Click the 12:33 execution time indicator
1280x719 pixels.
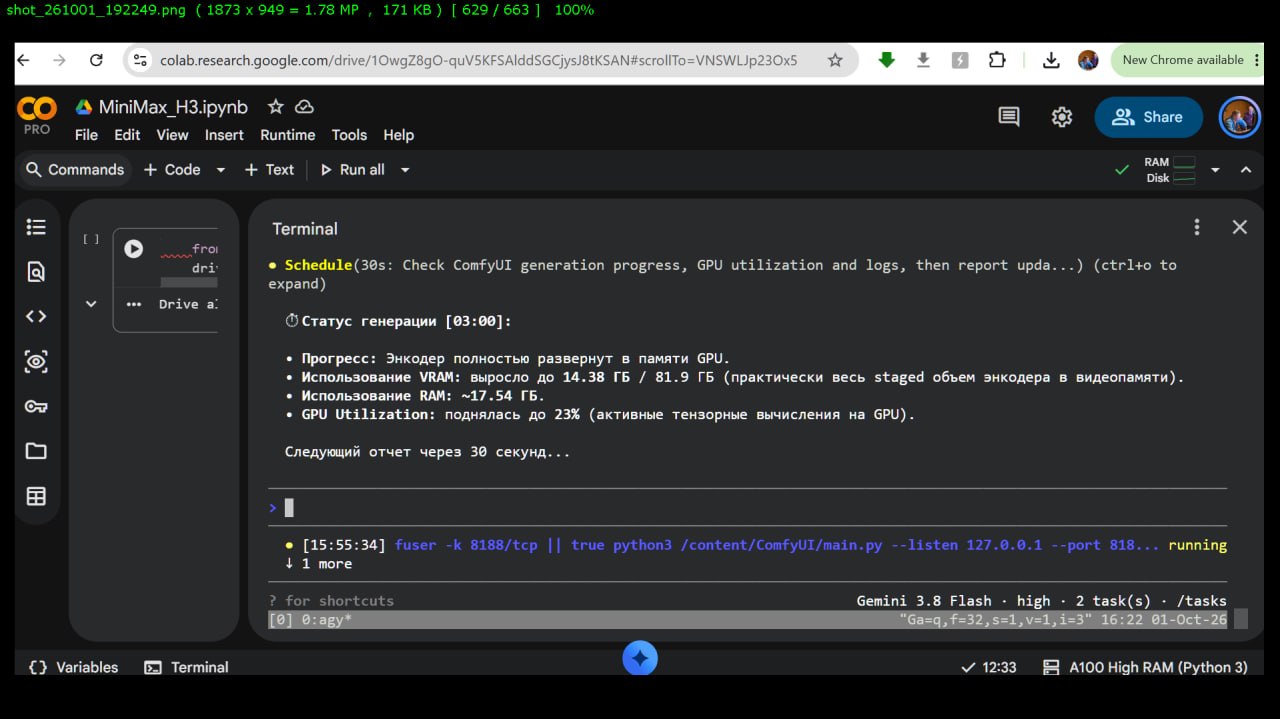click(x=988, y=667)
